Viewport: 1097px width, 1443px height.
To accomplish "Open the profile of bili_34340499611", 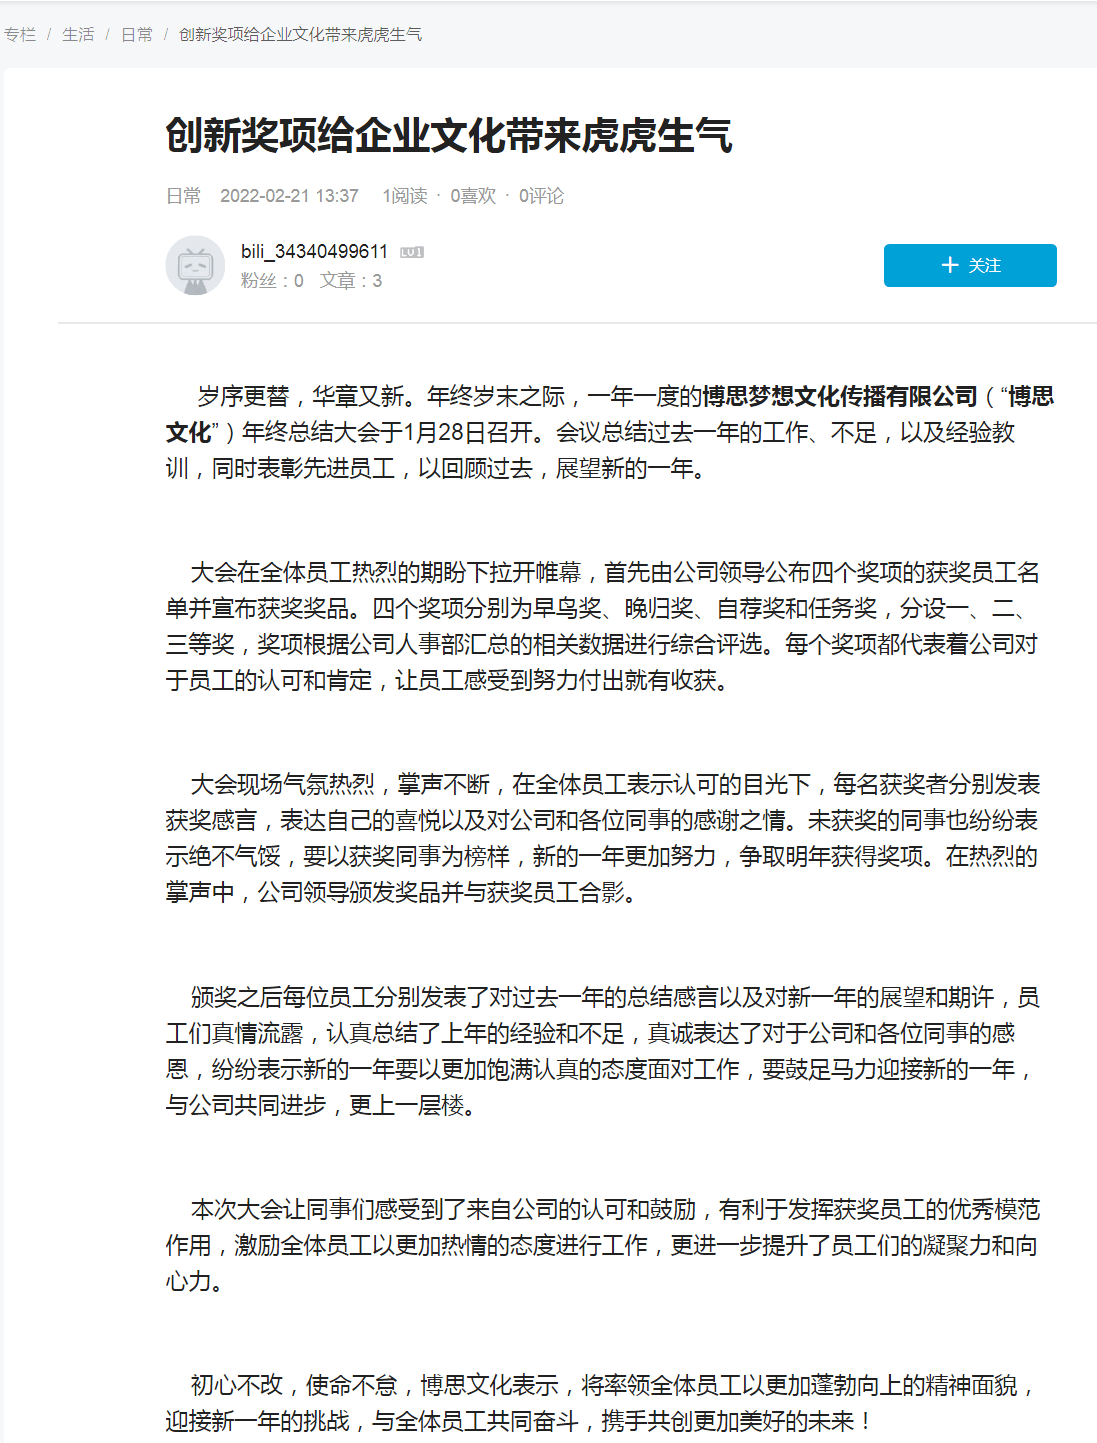I will click(x=314, y=251).
